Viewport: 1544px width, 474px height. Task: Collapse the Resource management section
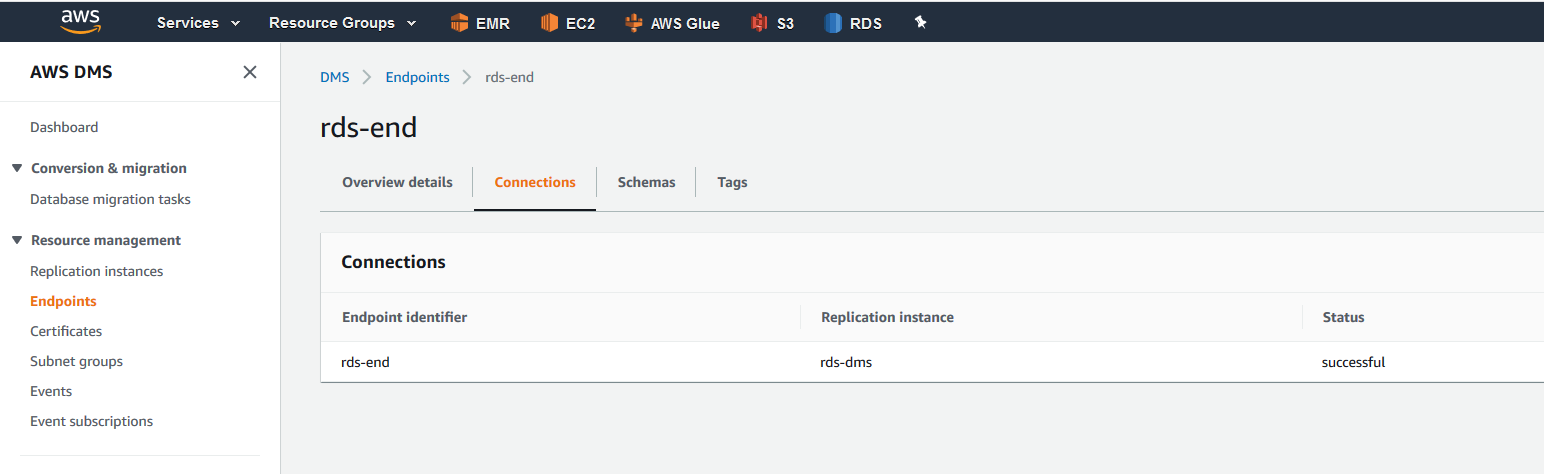pyautogui.click(x=17, y=240)
